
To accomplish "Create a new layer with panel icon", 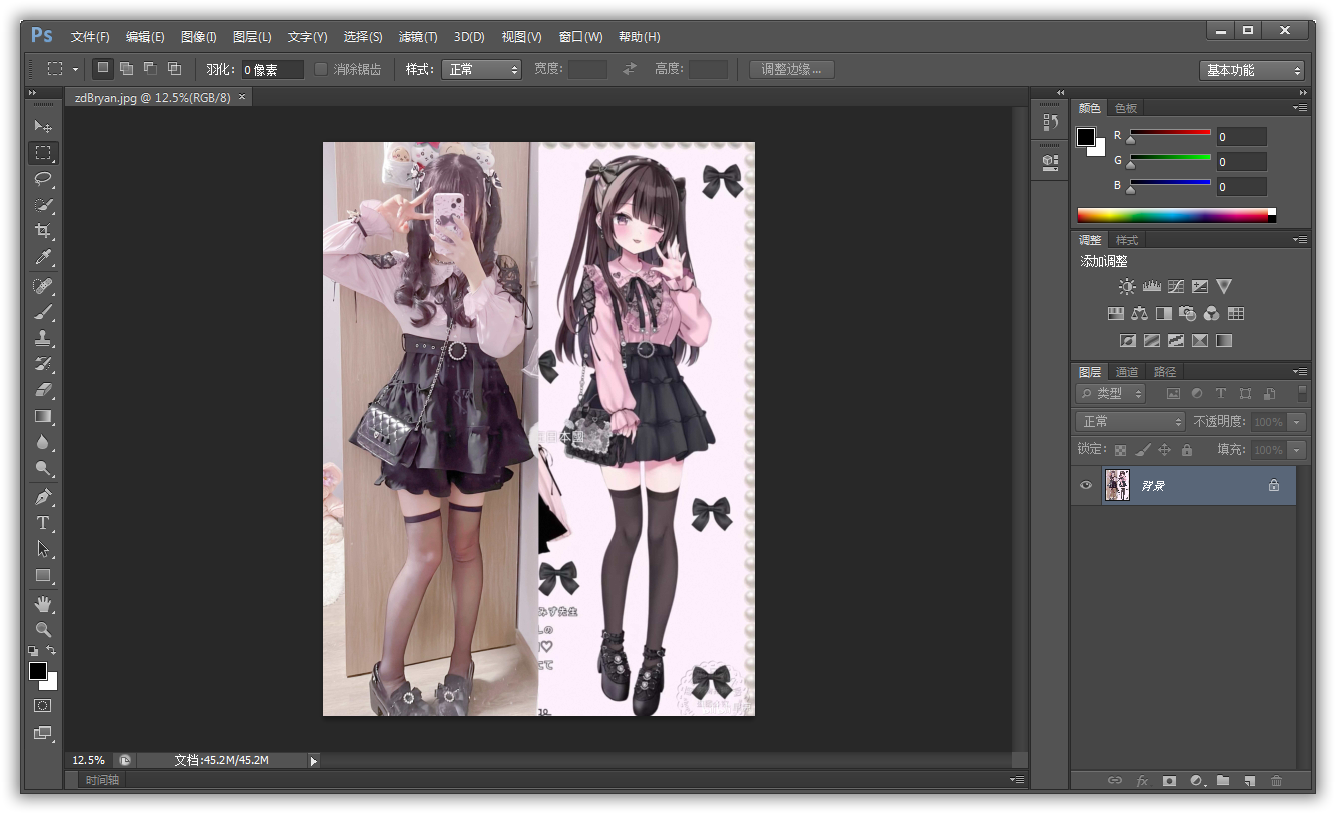I will [x=1249, y=781].
